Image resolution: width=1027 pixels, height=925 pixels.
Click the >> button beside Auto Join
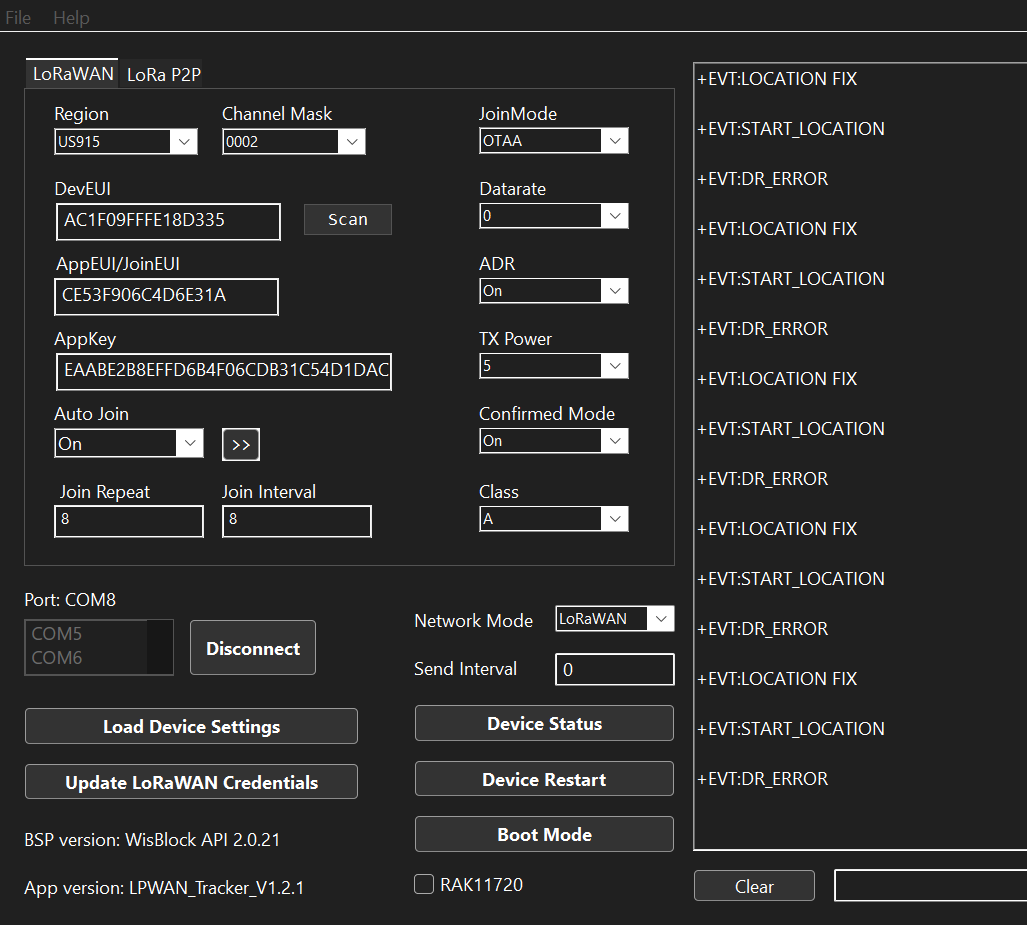click(241, 445)
